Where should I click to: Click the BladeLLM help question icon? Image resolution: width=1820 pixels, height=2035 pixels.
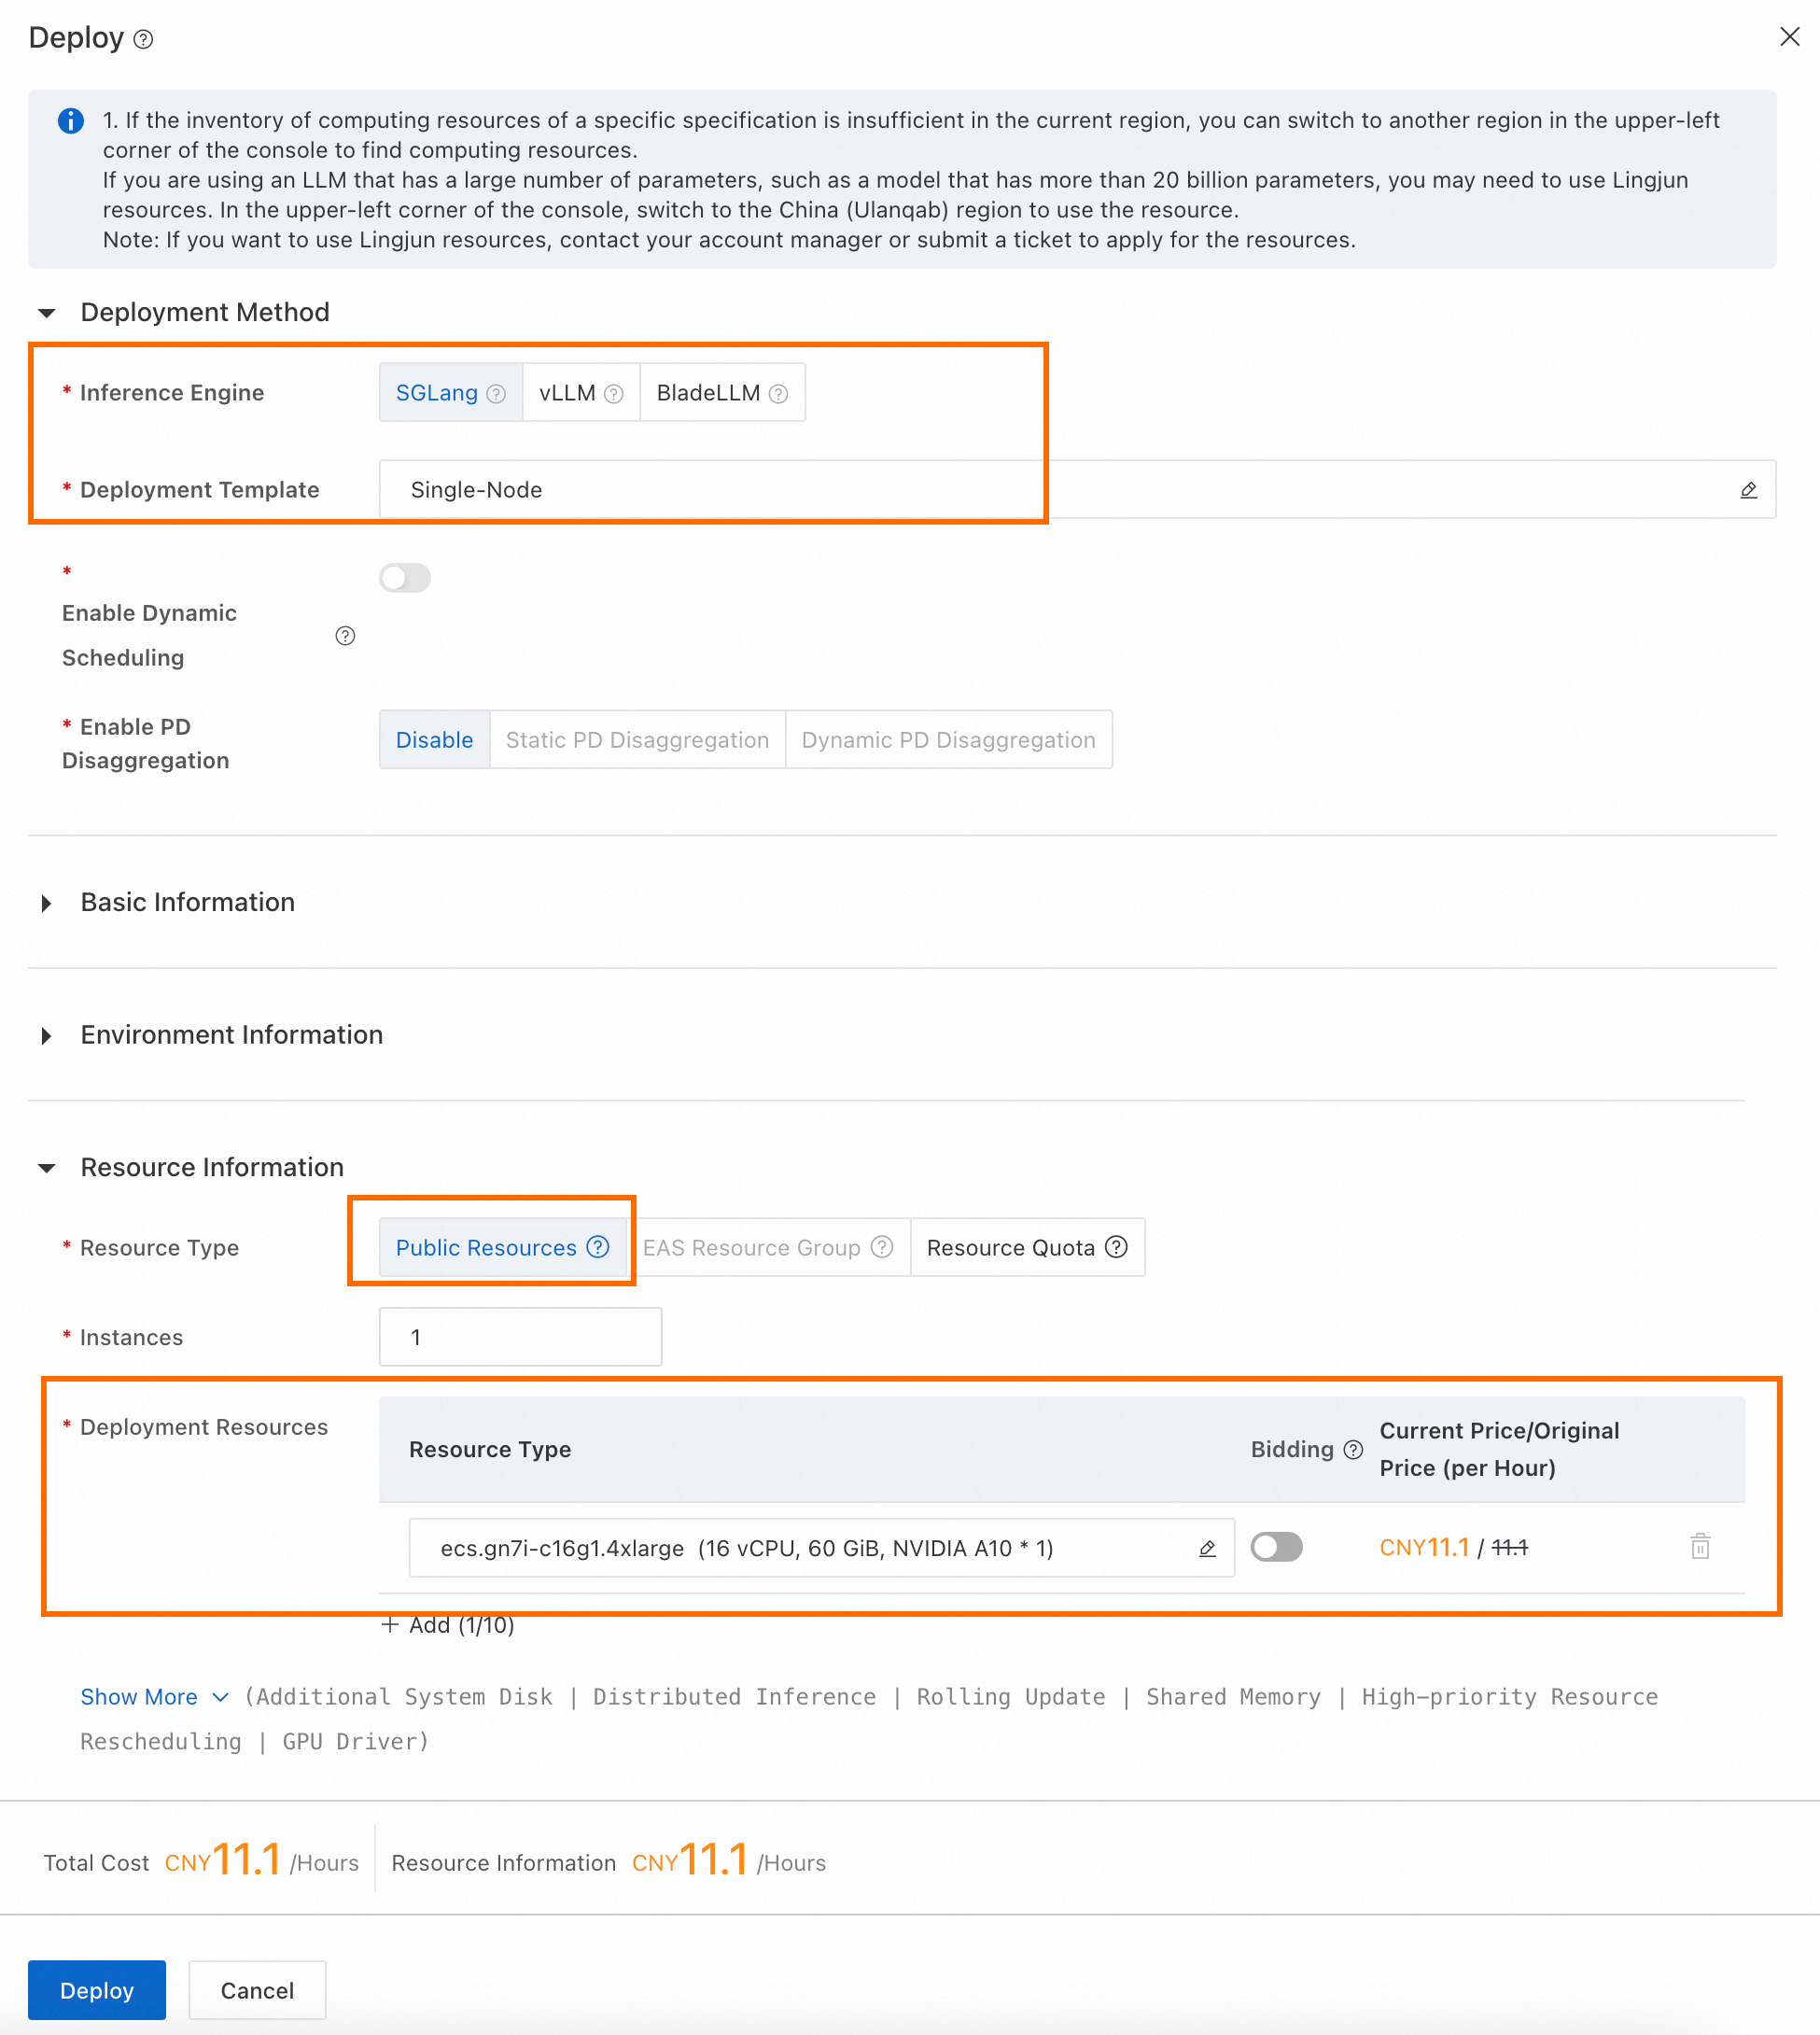pyautogui.click(x=779, y=394)
